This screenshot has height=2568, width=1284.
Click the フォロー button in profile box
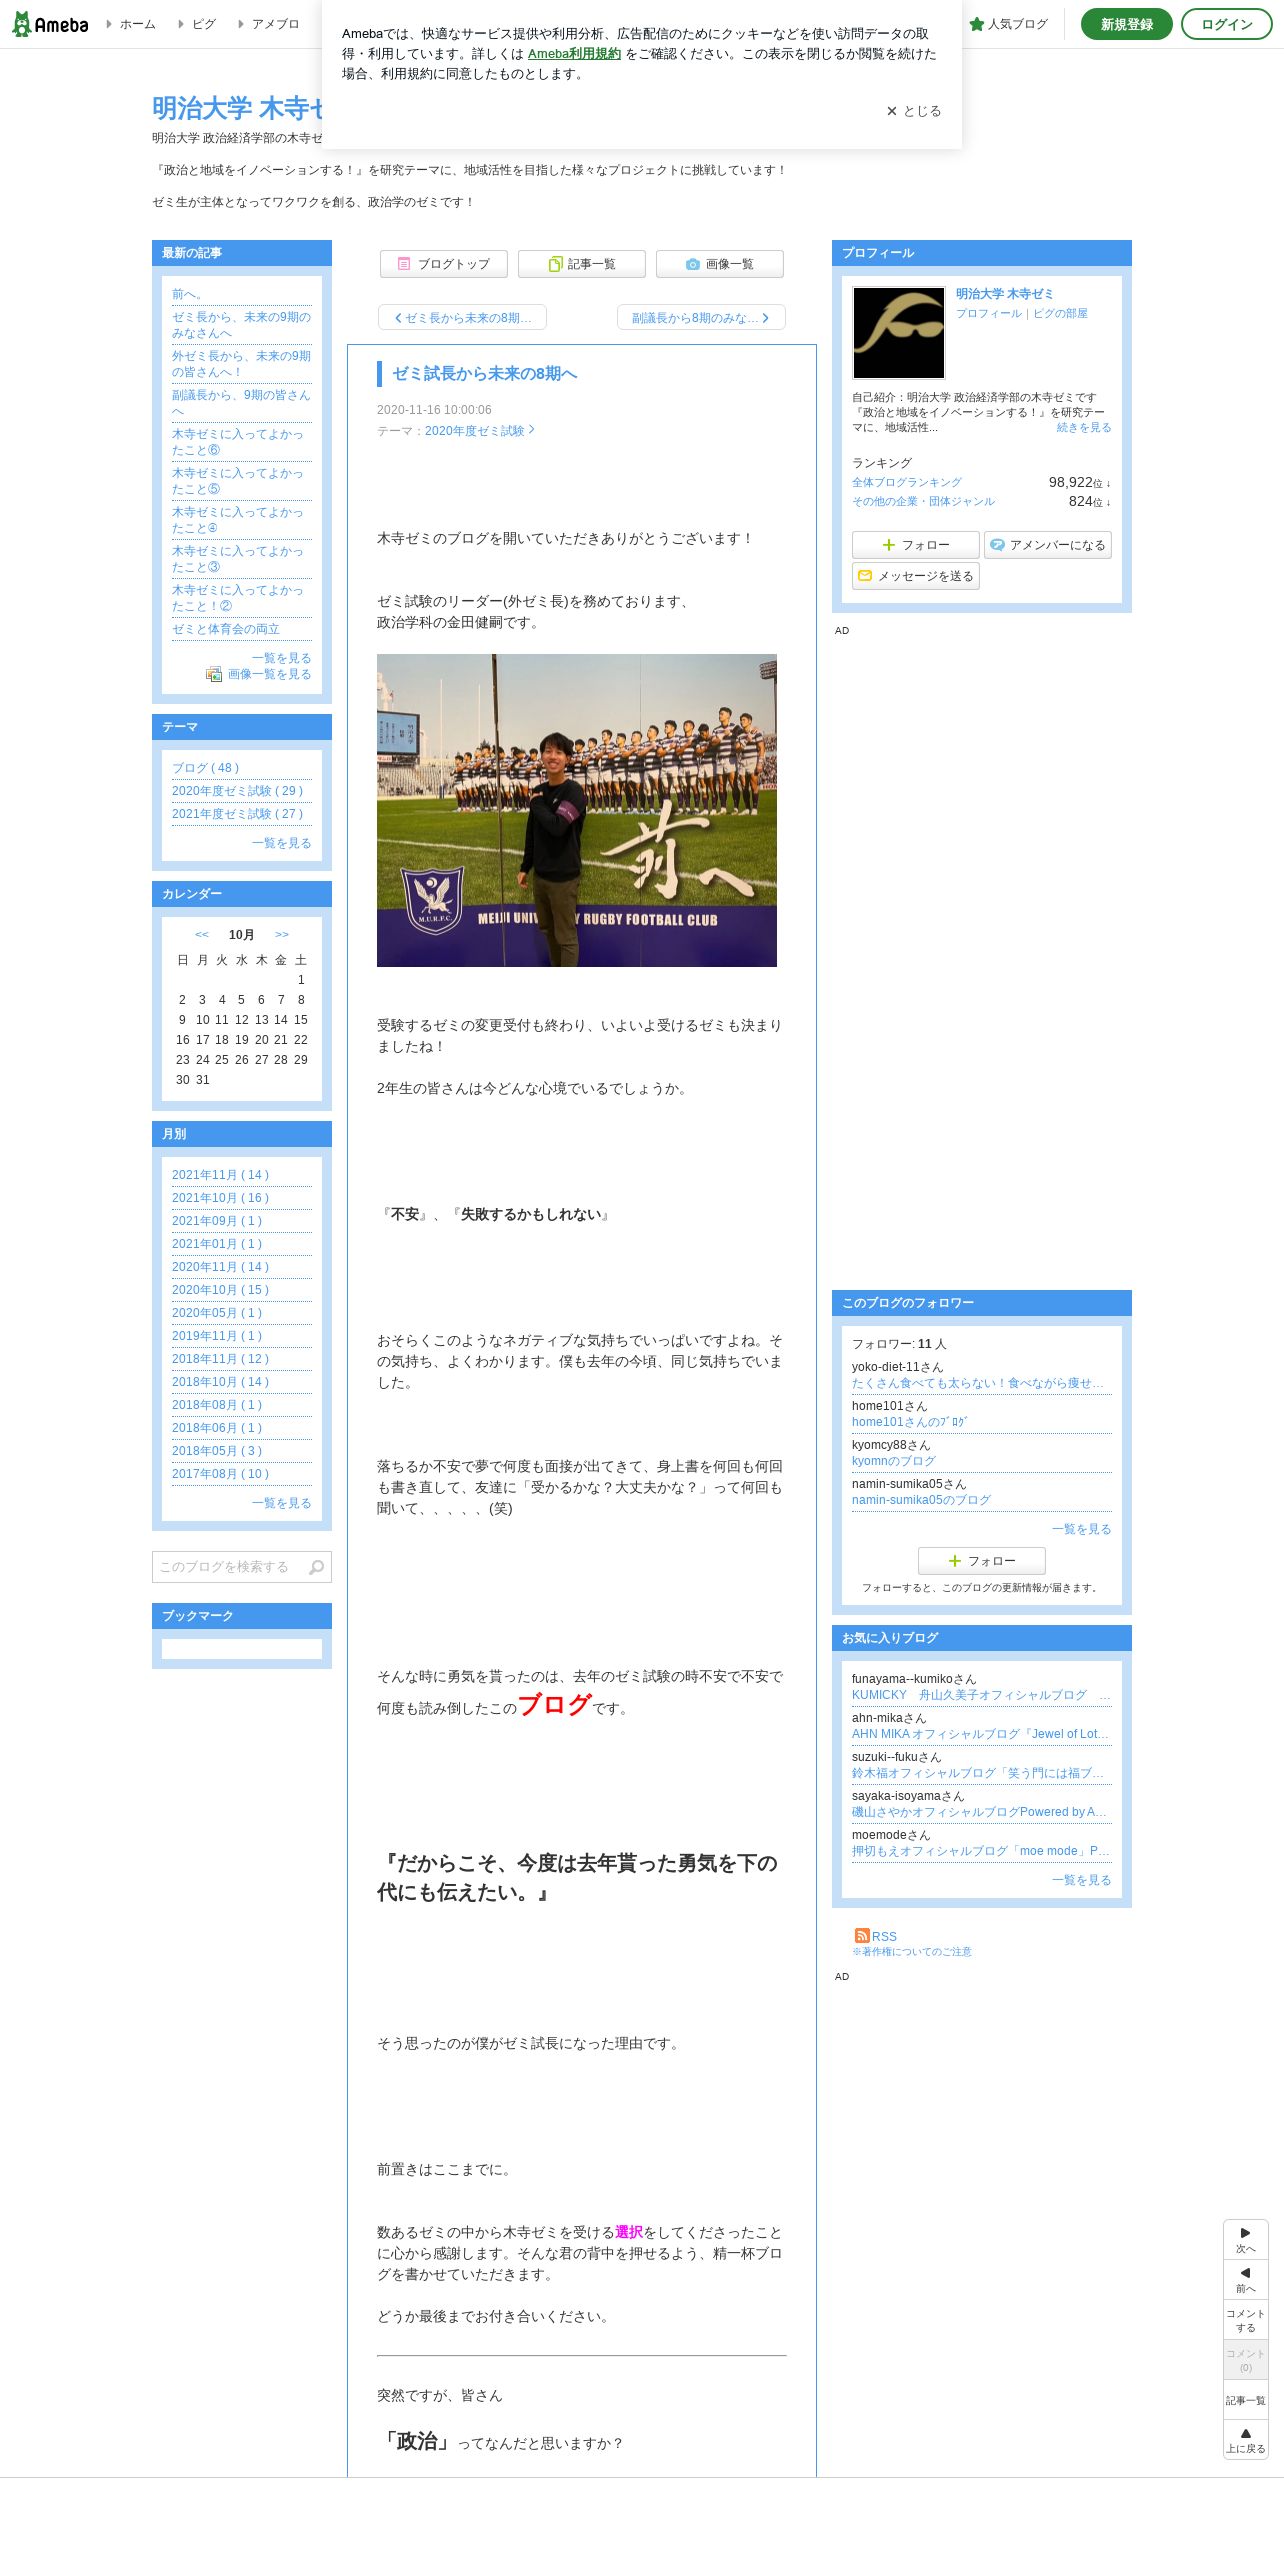916,545
